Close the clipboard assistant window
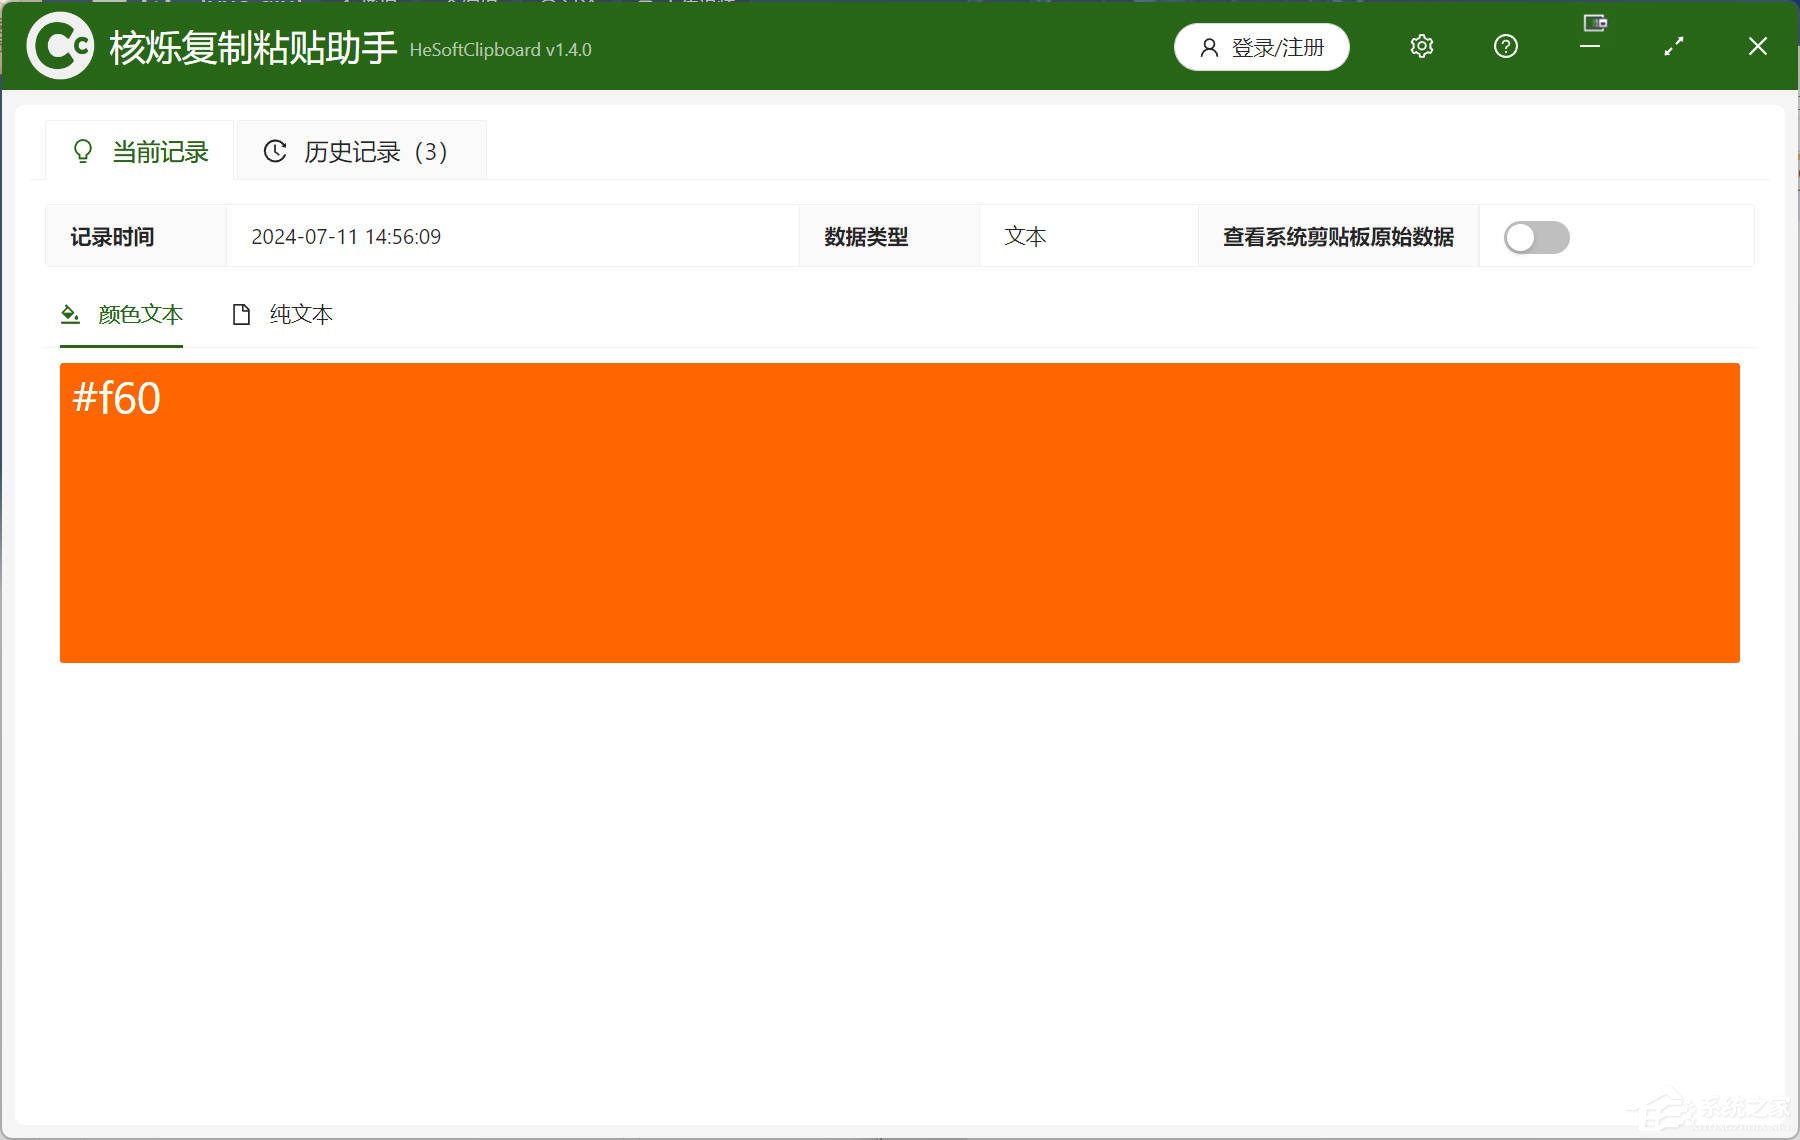Screen dimensions: 1800x1140 pyautogui.click(x=1757, y=46)
